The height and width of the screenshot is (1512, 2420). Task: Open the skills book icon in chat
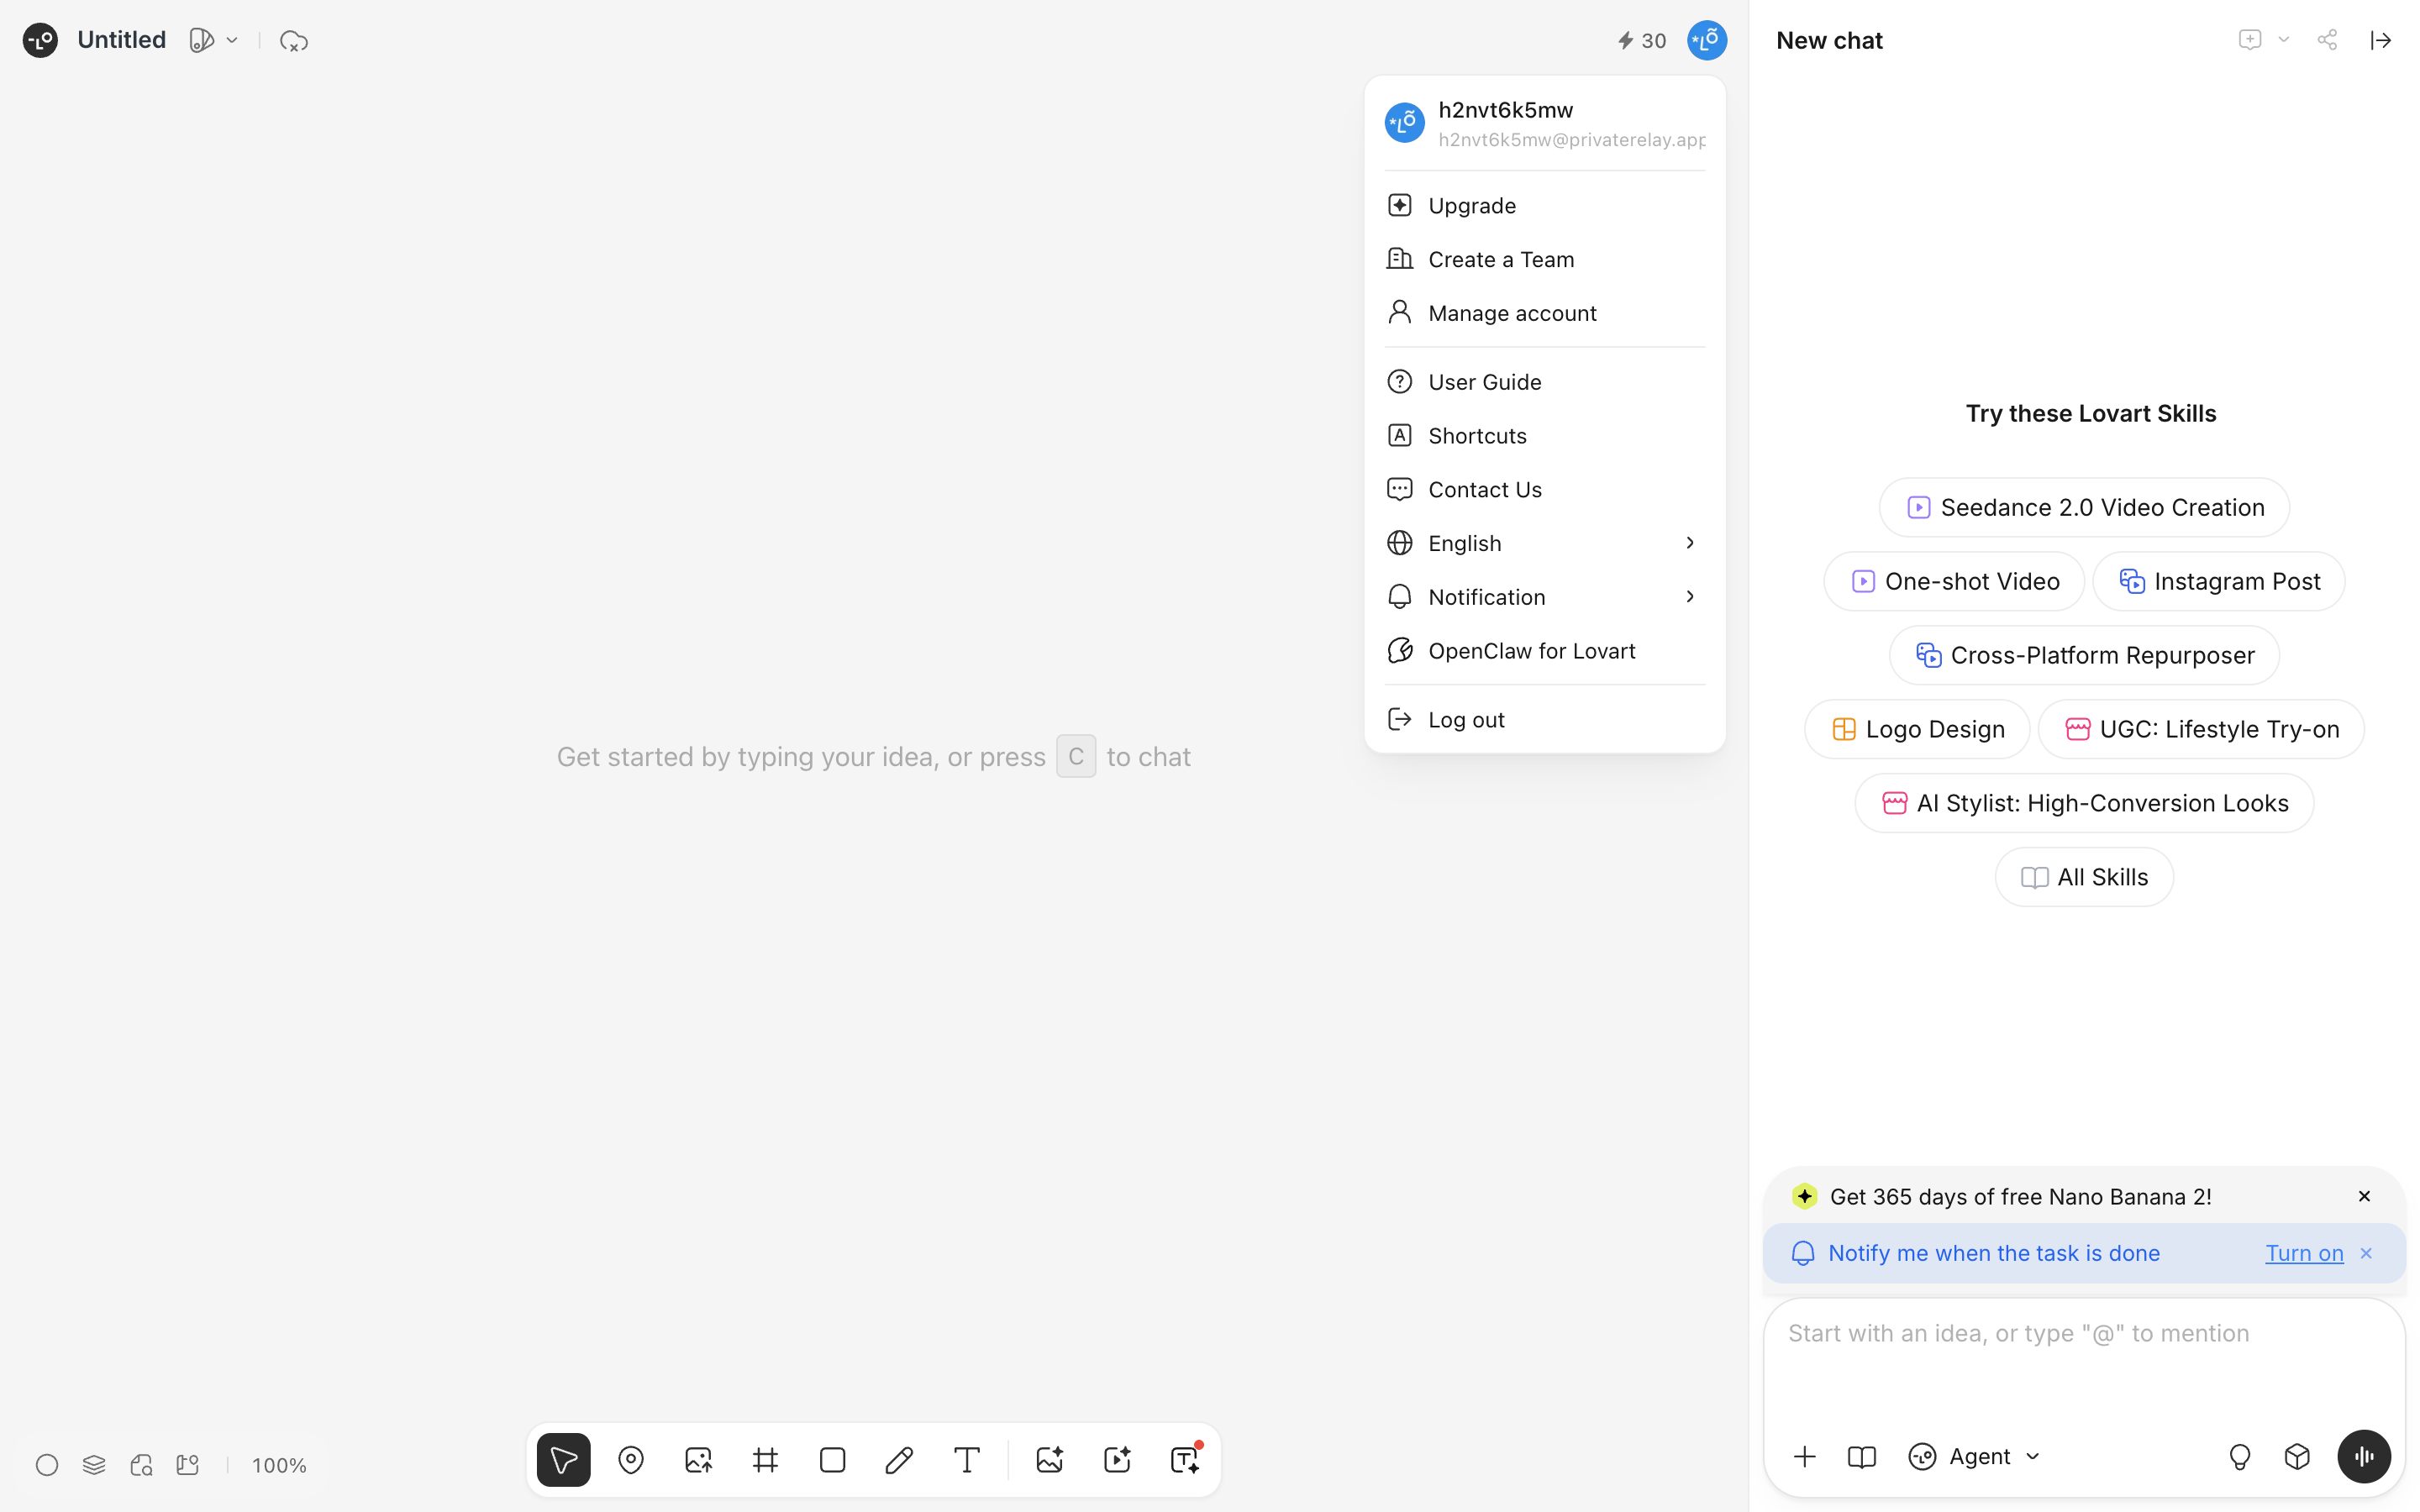(1861, 1456)
